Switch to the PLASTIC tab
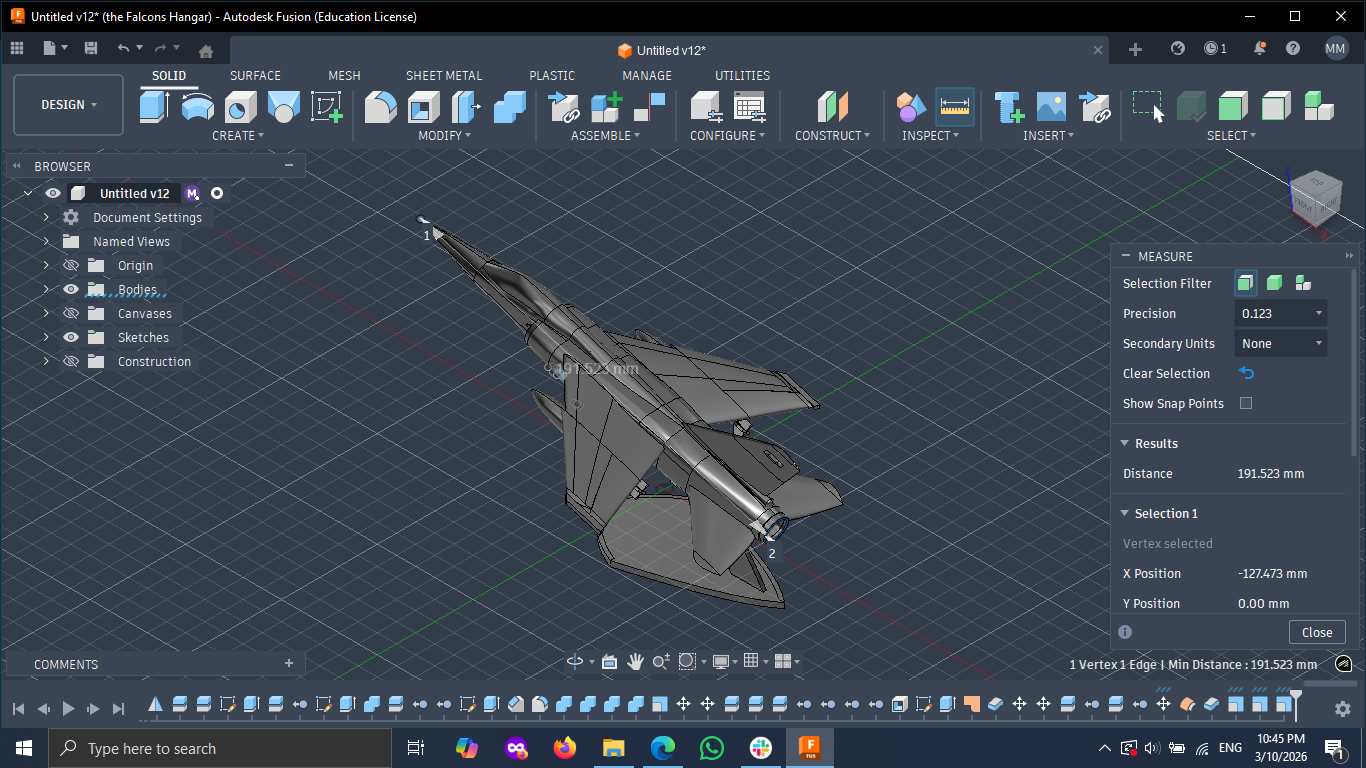The image size is (1366, 768). 552,75
